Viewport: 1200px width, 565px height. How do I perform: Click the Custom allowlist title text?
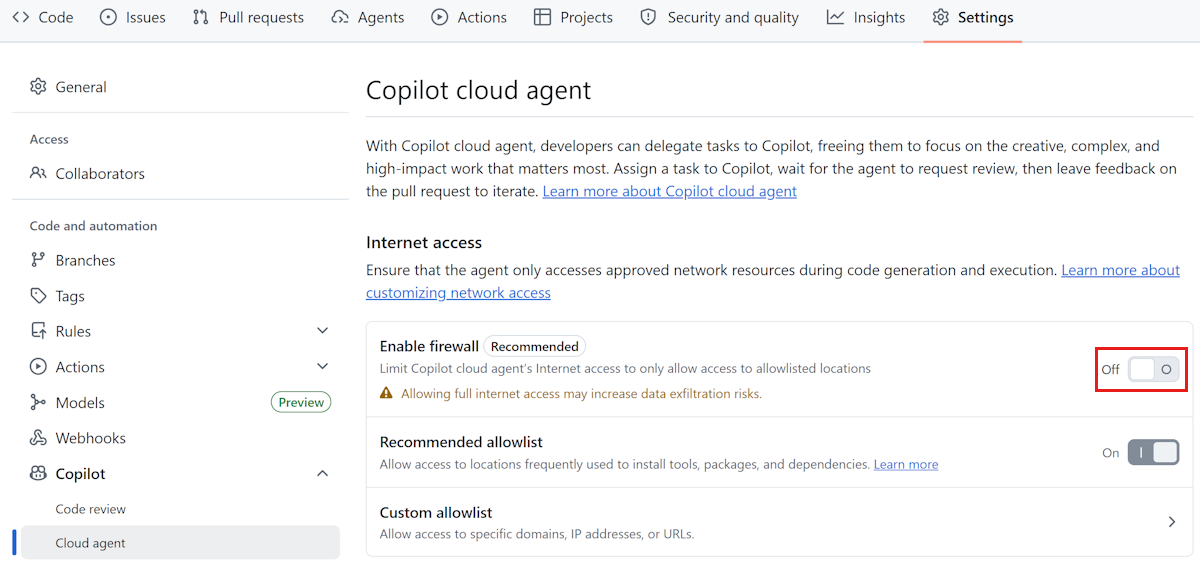pos(436,512)
